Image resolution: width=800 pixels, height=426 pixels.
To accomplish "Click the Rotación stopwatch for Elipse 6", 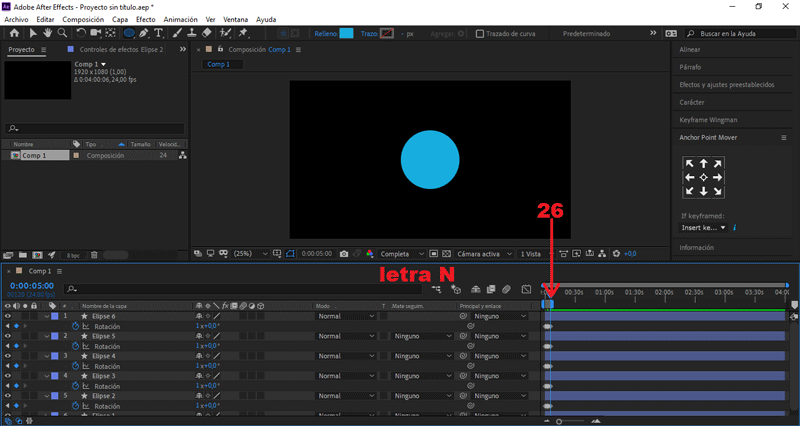I will 75,326.
